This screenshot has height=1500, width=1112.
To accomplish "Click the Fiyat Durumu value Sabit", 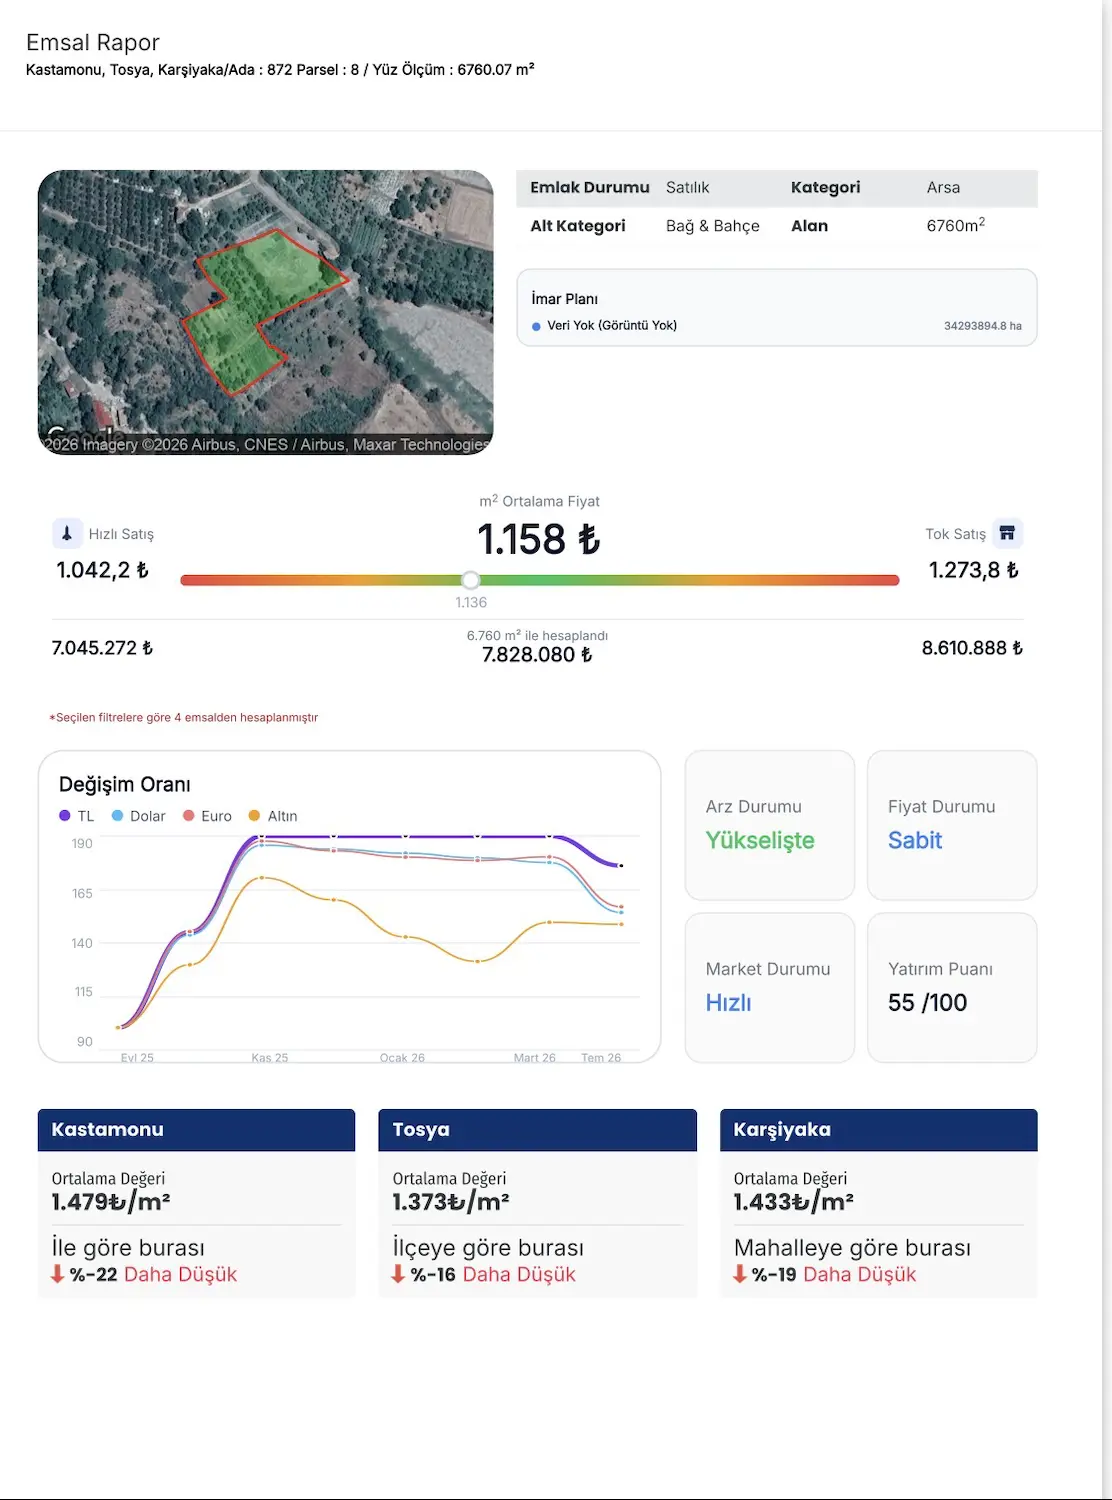I will pyautogui.click(x=915, y=840).
